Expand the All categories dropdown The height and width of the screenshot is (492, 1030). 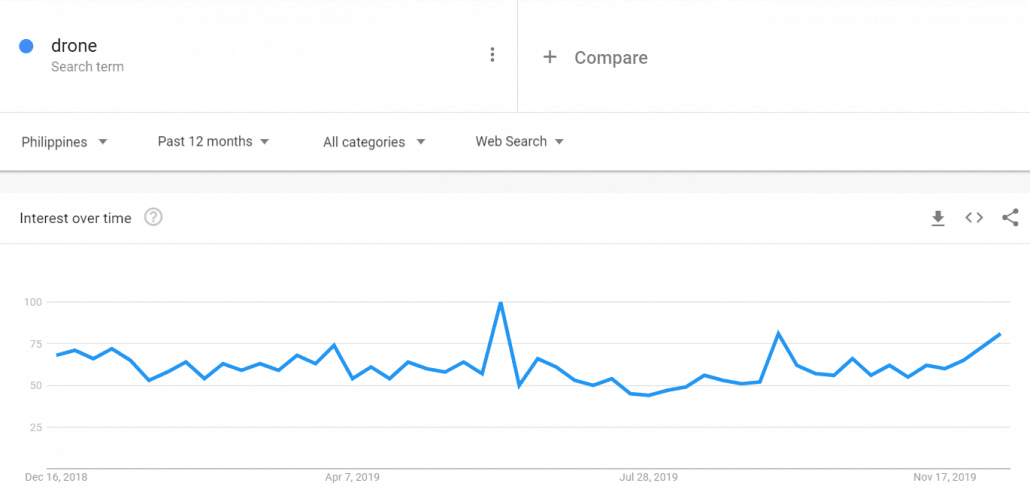click(x=374, y=142)
